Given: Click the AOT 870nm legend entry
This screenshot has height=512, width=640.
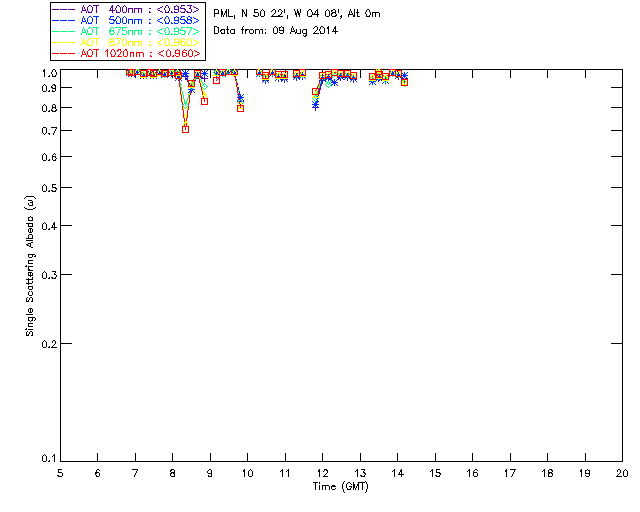Looking at the screenshot, I should tap(126, 42).
